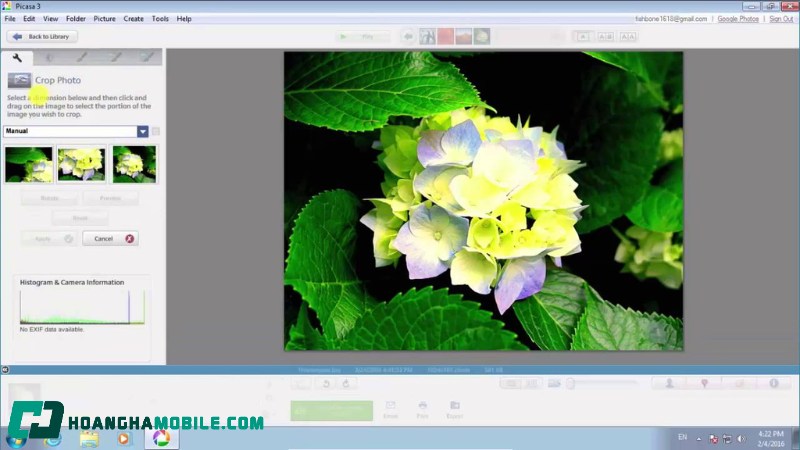
Task: Open the Manual crop dimension dropdown
Action: 70,131
